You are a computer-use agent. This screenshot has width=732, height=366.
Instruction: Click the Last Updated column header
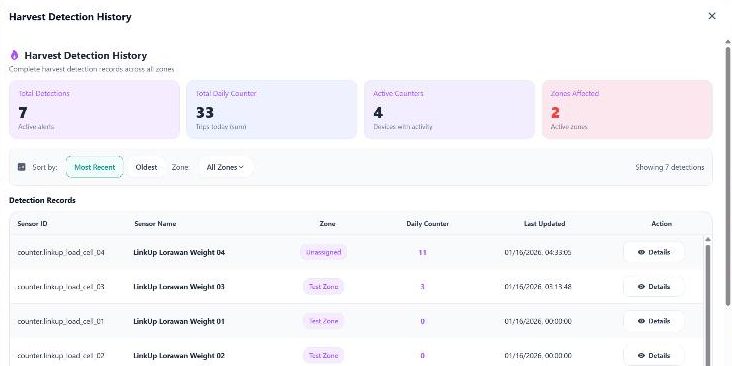click(544, 224)
